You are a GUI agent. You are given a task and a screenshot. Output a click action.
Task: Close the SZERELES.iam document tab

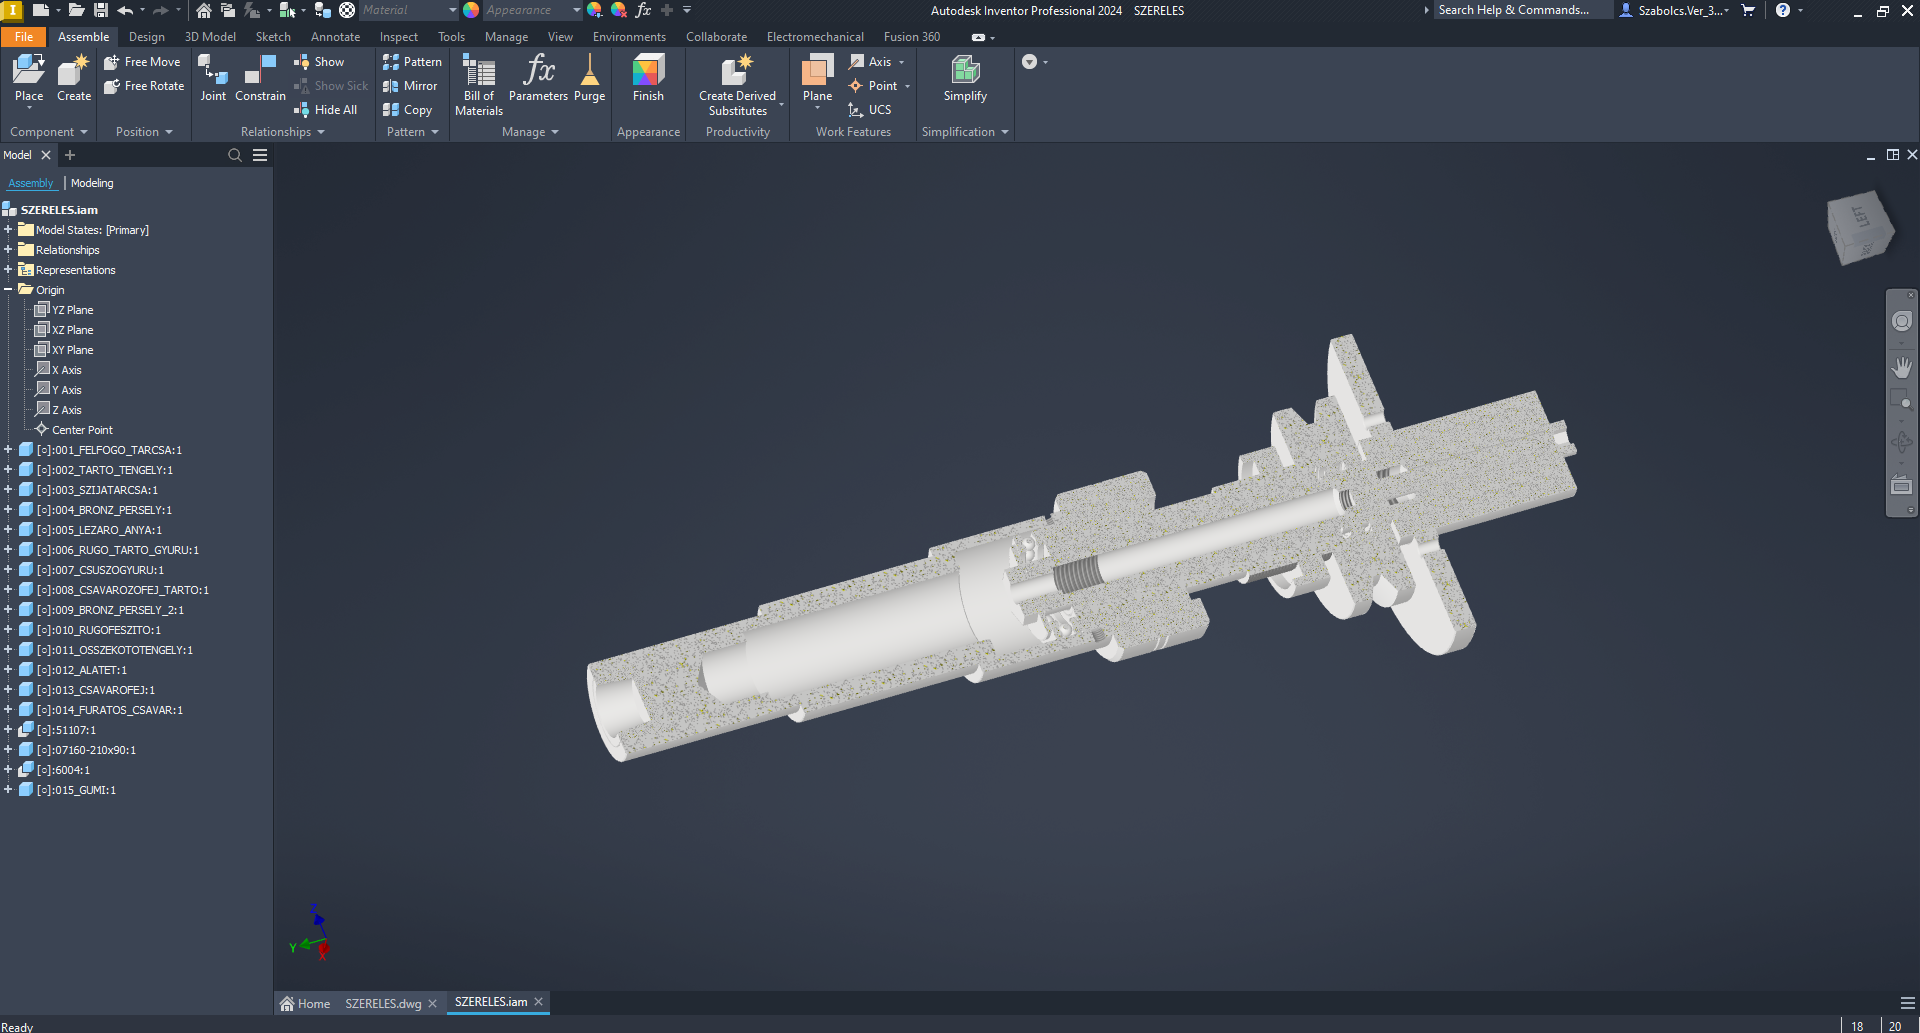[x=539, y=1001]
